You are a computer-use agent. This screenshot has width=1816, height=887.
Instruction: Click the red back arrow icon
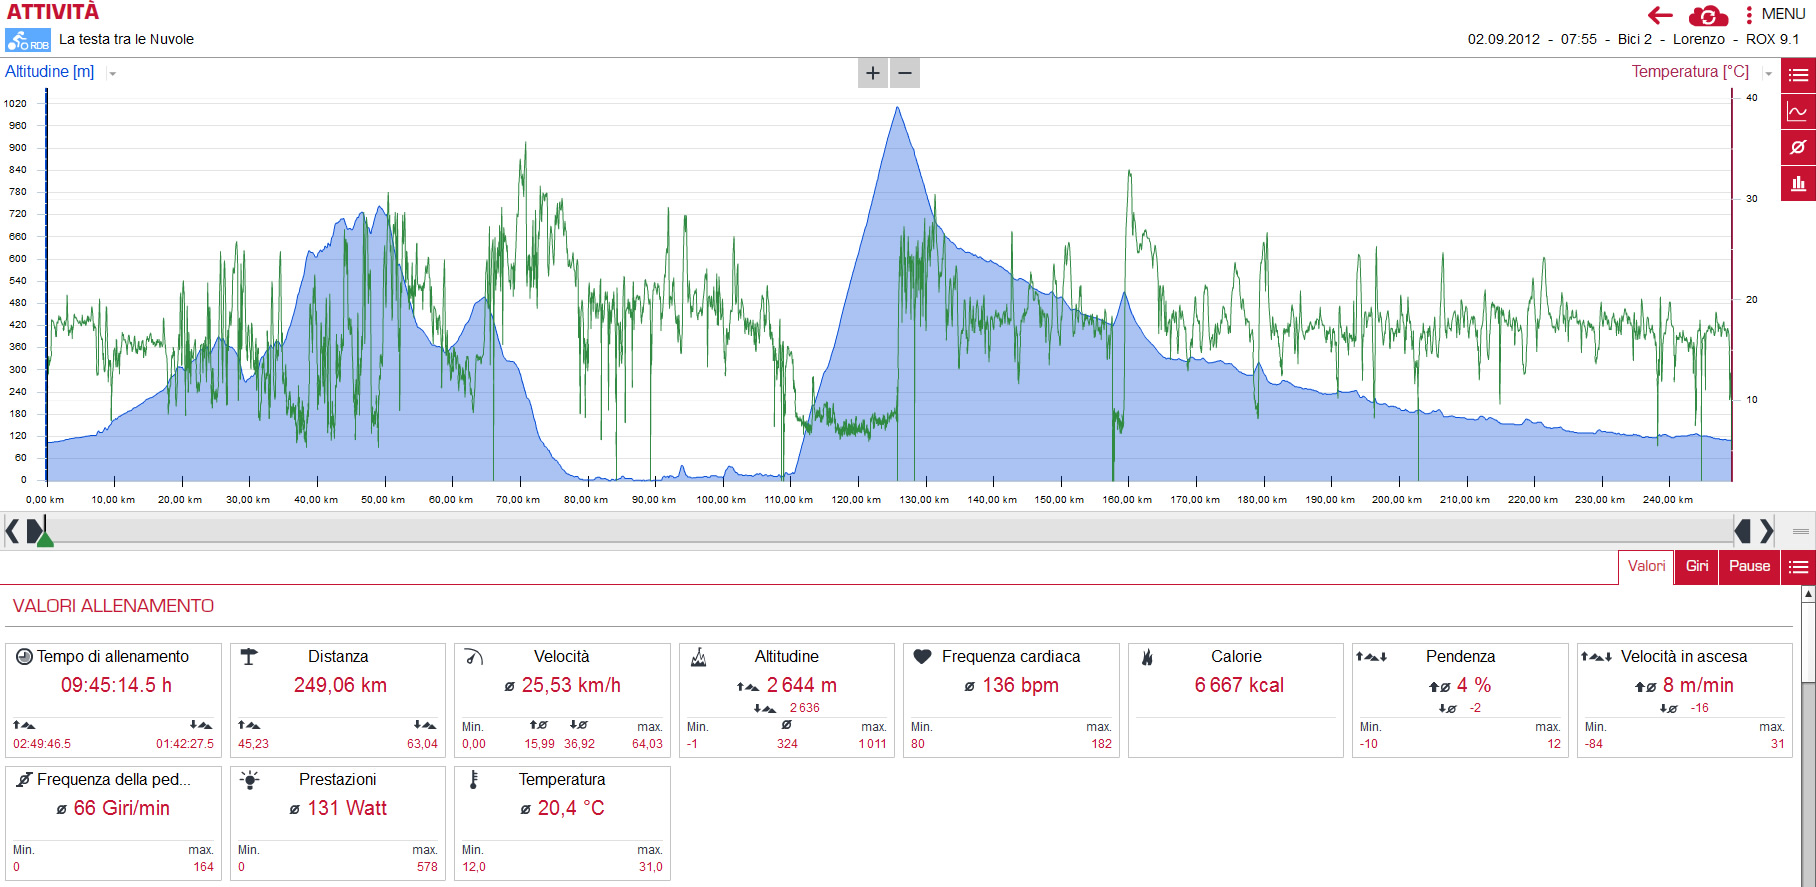click(x=1660, y=15)
